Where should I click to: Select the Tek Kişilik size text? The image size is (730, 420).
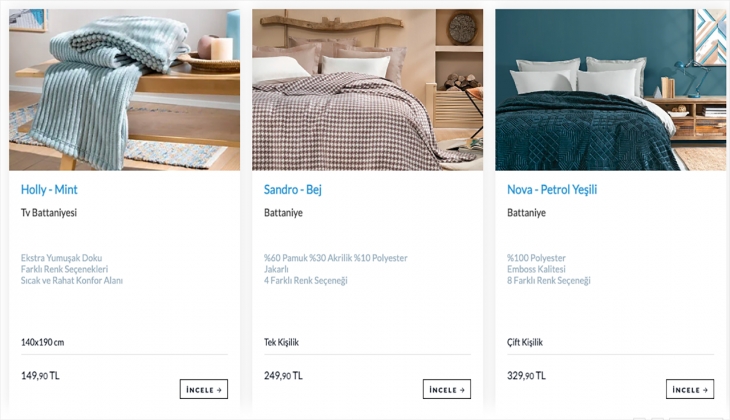282,343
